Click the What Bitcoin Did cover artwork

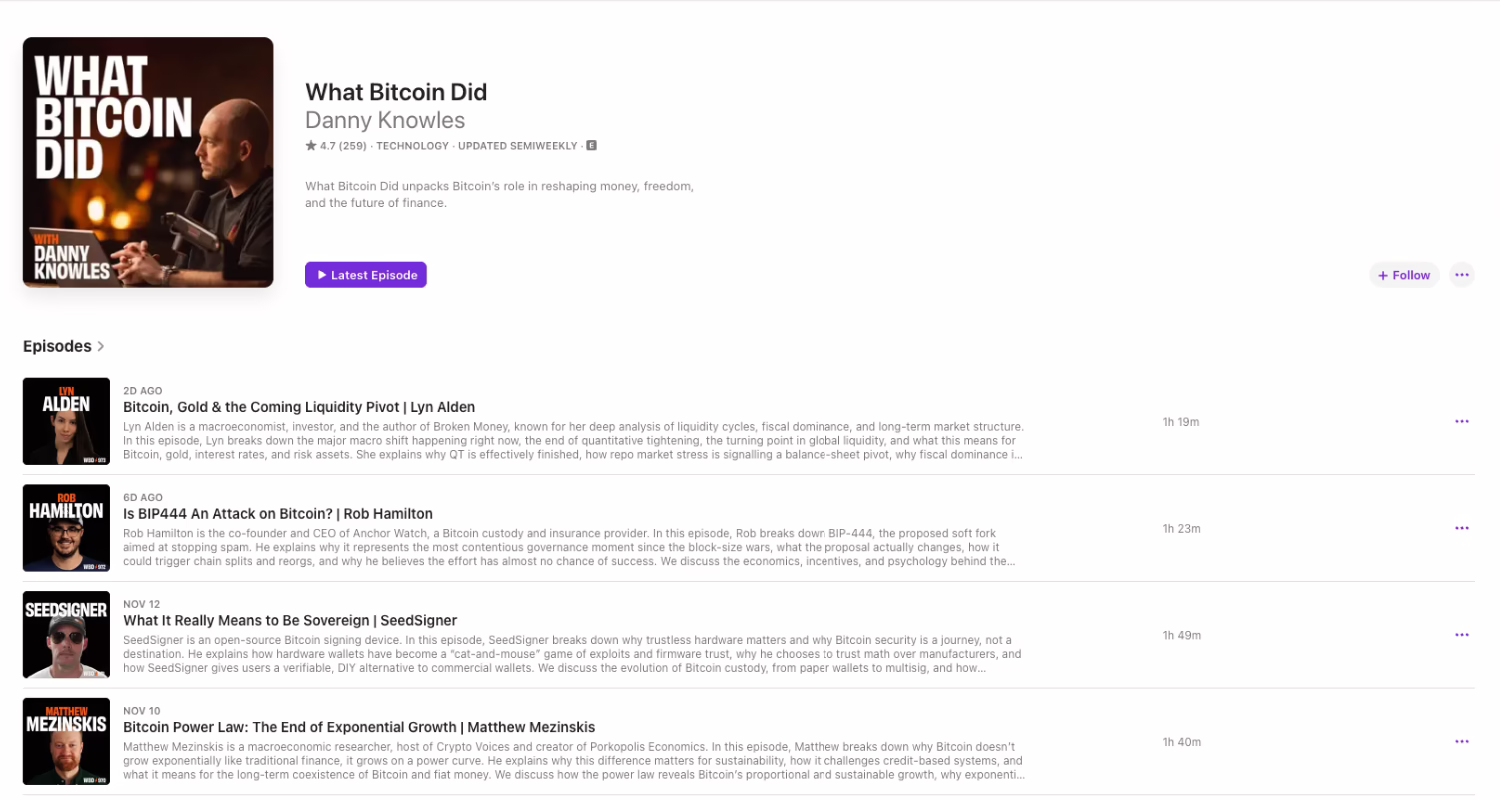click(147, 162)
